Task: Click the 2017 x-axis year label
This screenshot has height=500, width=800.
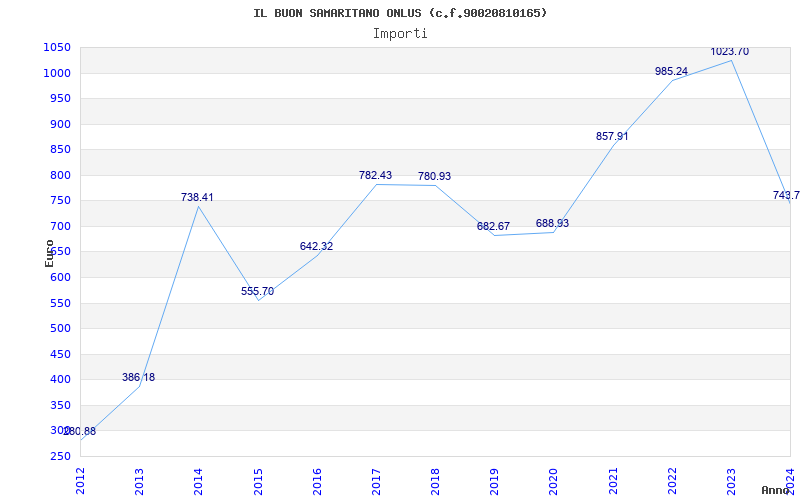Action: click(376, 481)
